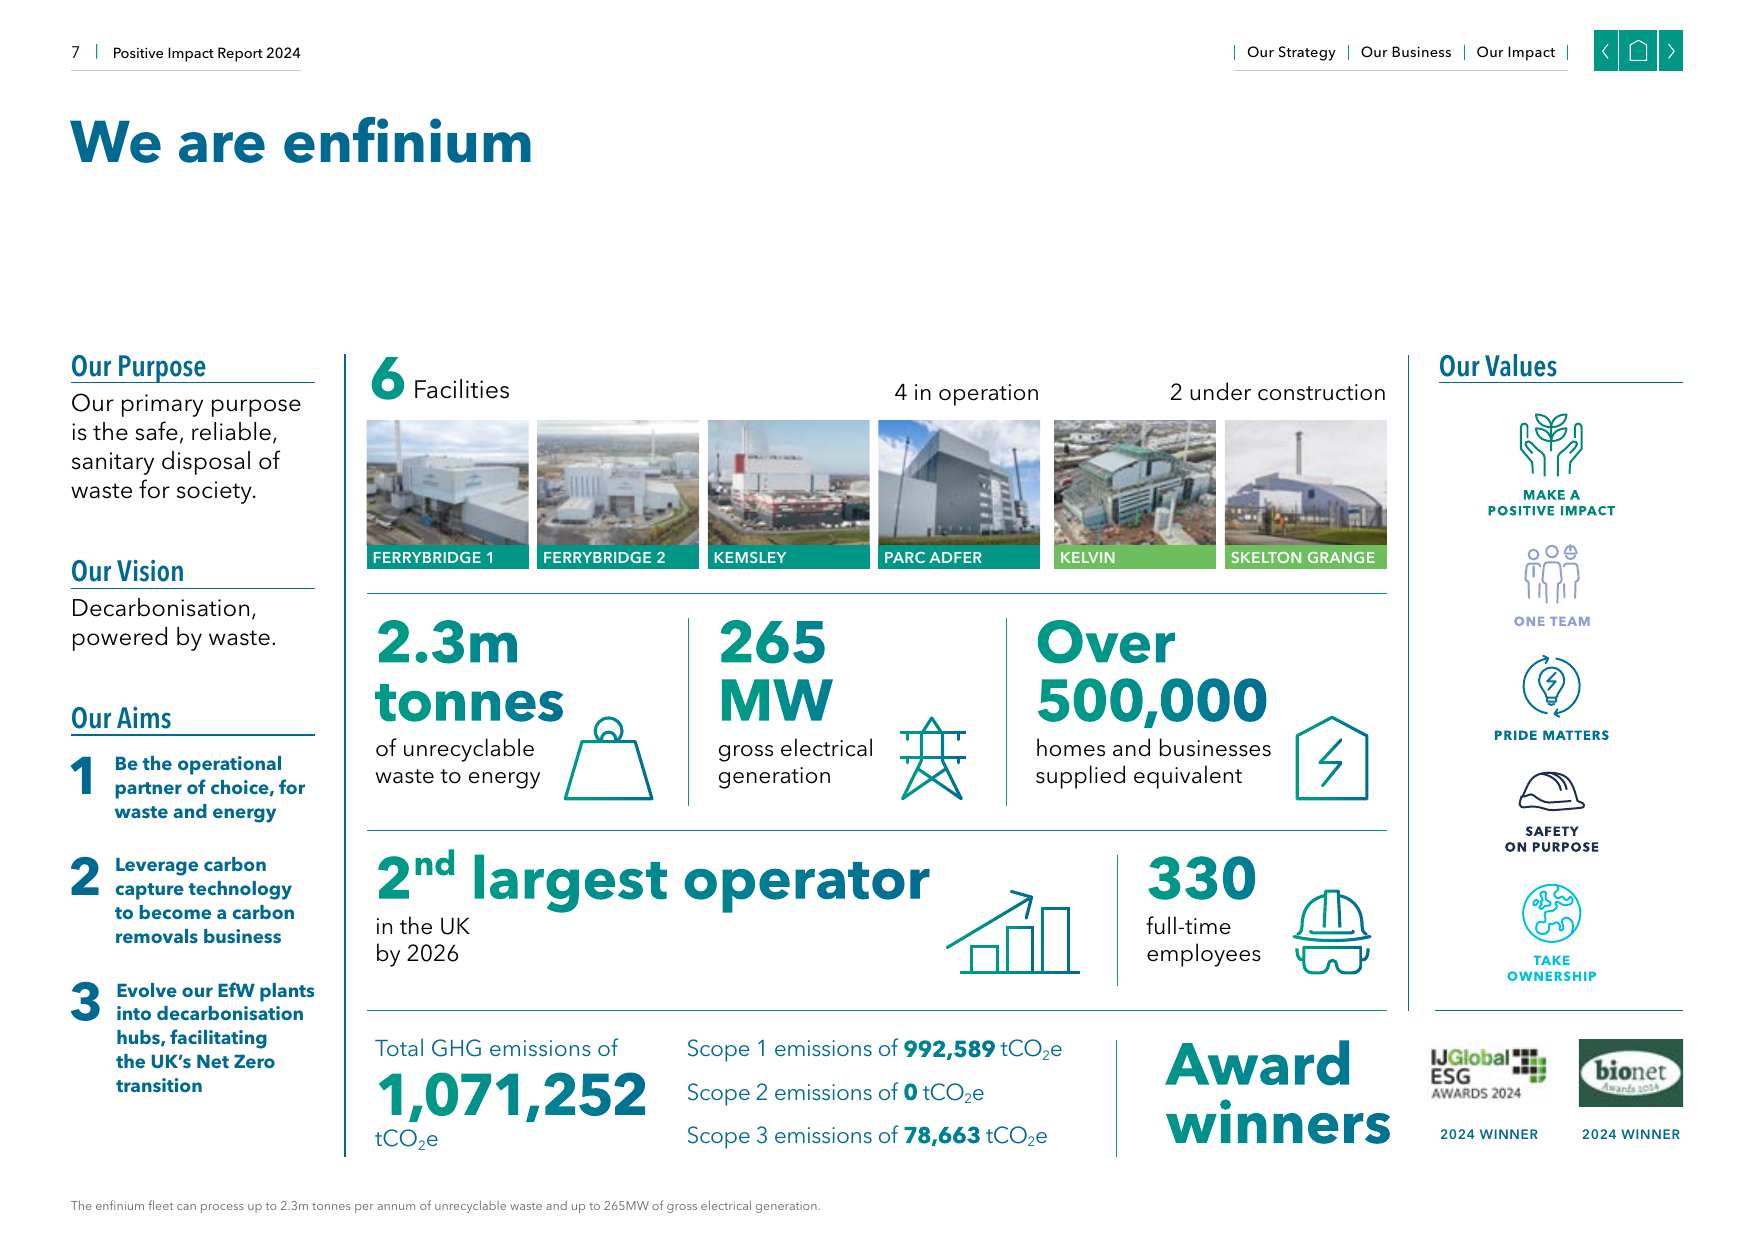Click the Pride Matters lightbulb icon
The width and height of the screenshot is (1754, 1241).
(x=1551, y=686)
